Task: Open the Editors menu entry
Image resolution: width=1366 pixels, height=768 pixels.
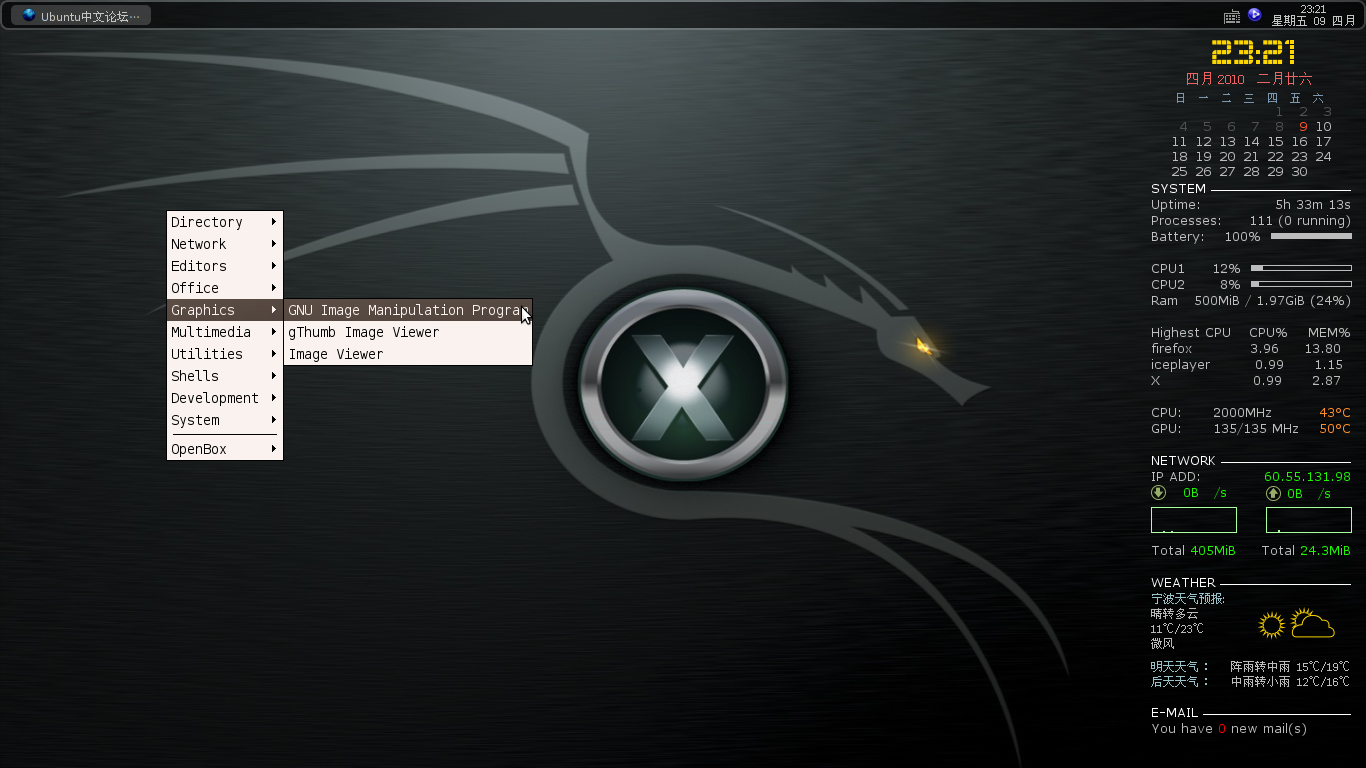Action: 225,266
